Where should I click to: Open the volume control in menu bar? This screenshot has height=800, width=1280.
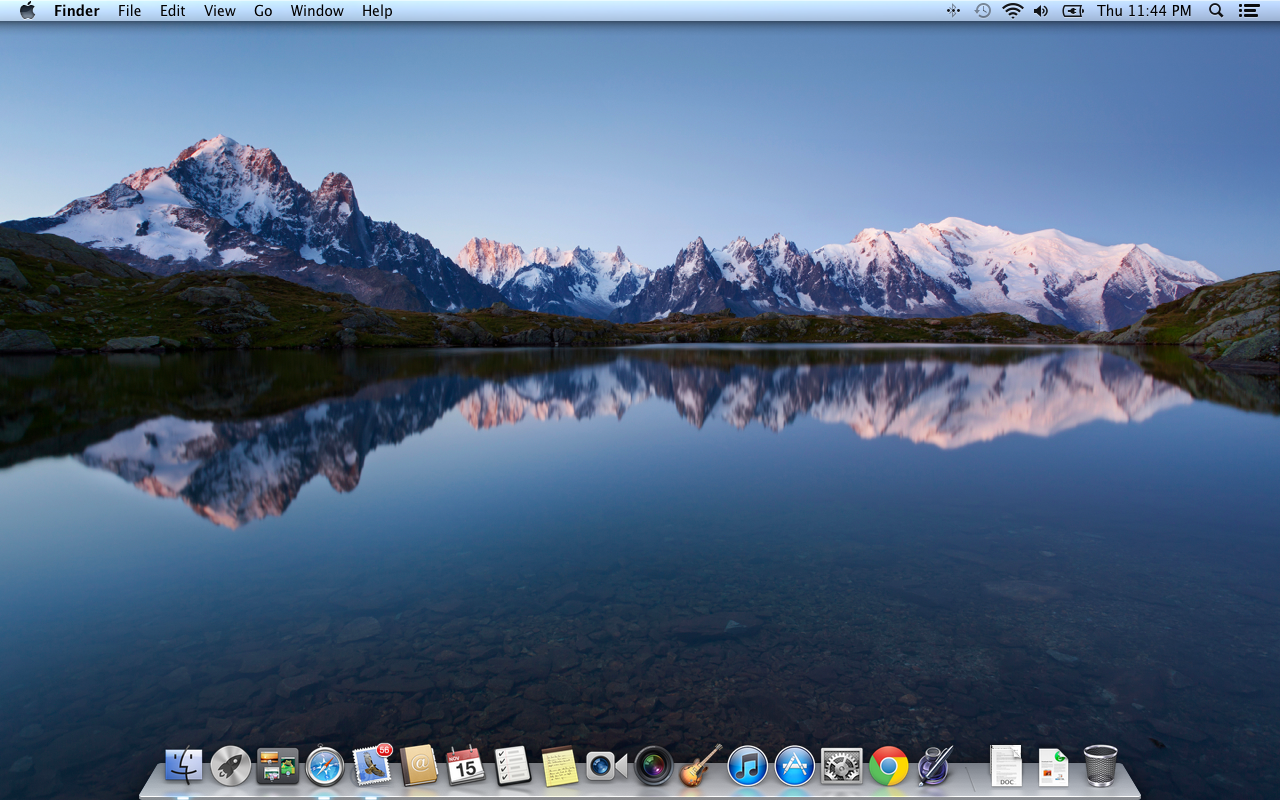(1041, 11)
